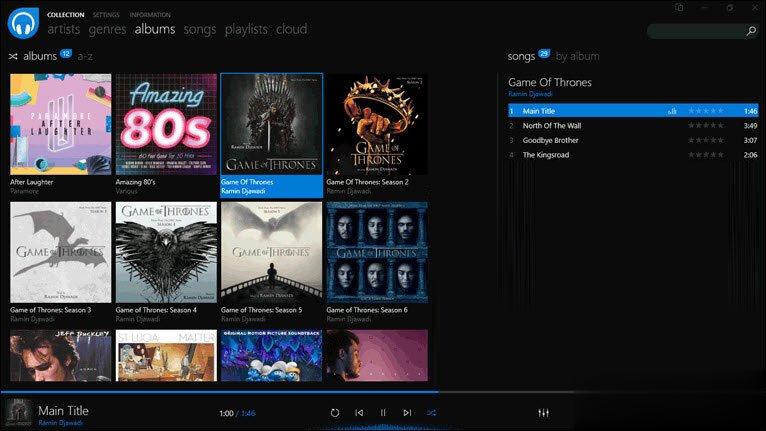Click the songs heading in right panel

click(521, 57)
